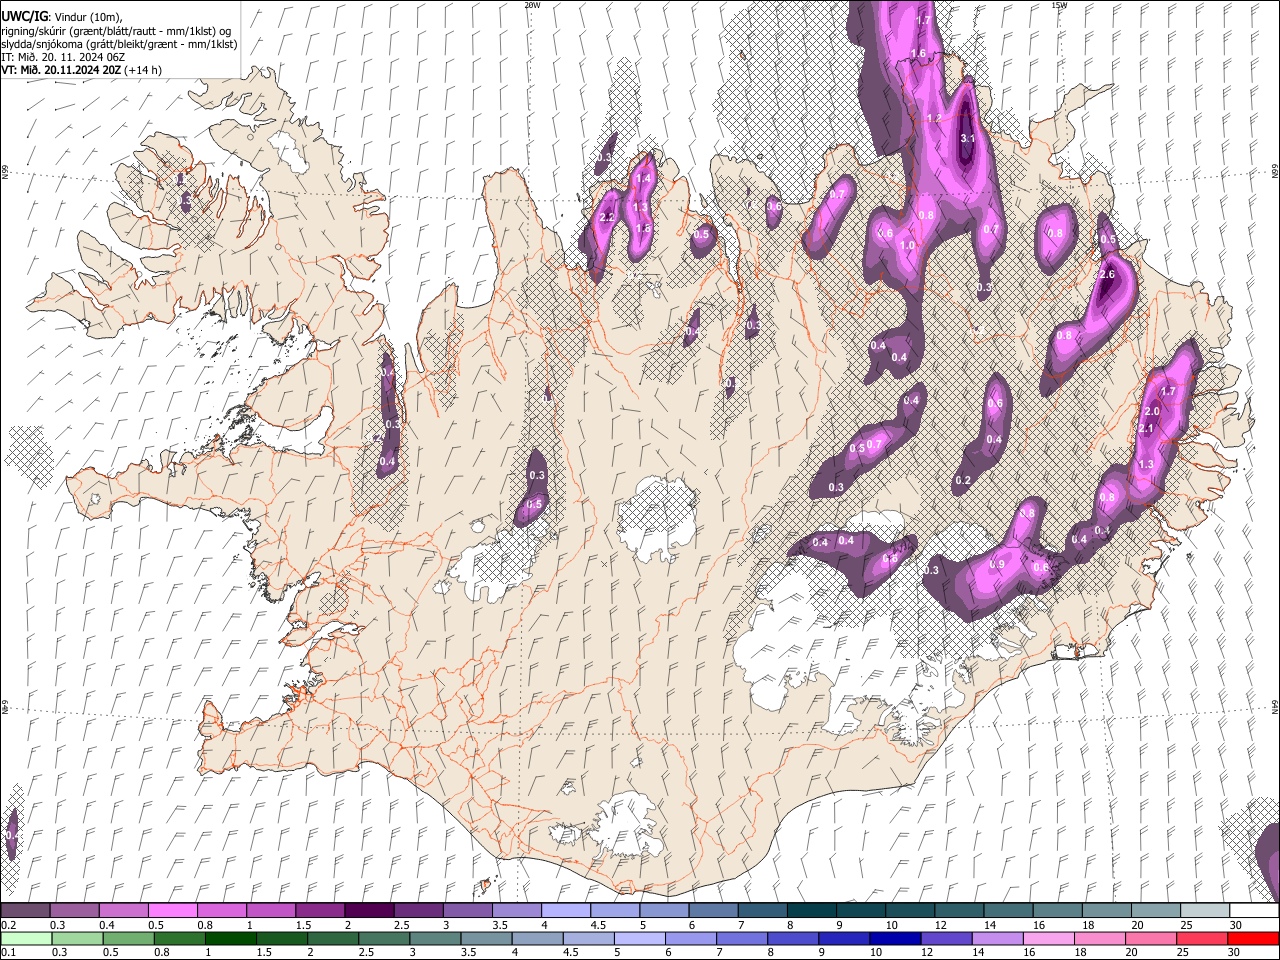Click the 'IT: Mið. 20. 11. 2024 06Z' line
This screenshot has height=960, width=1280.
click(63, 57)
